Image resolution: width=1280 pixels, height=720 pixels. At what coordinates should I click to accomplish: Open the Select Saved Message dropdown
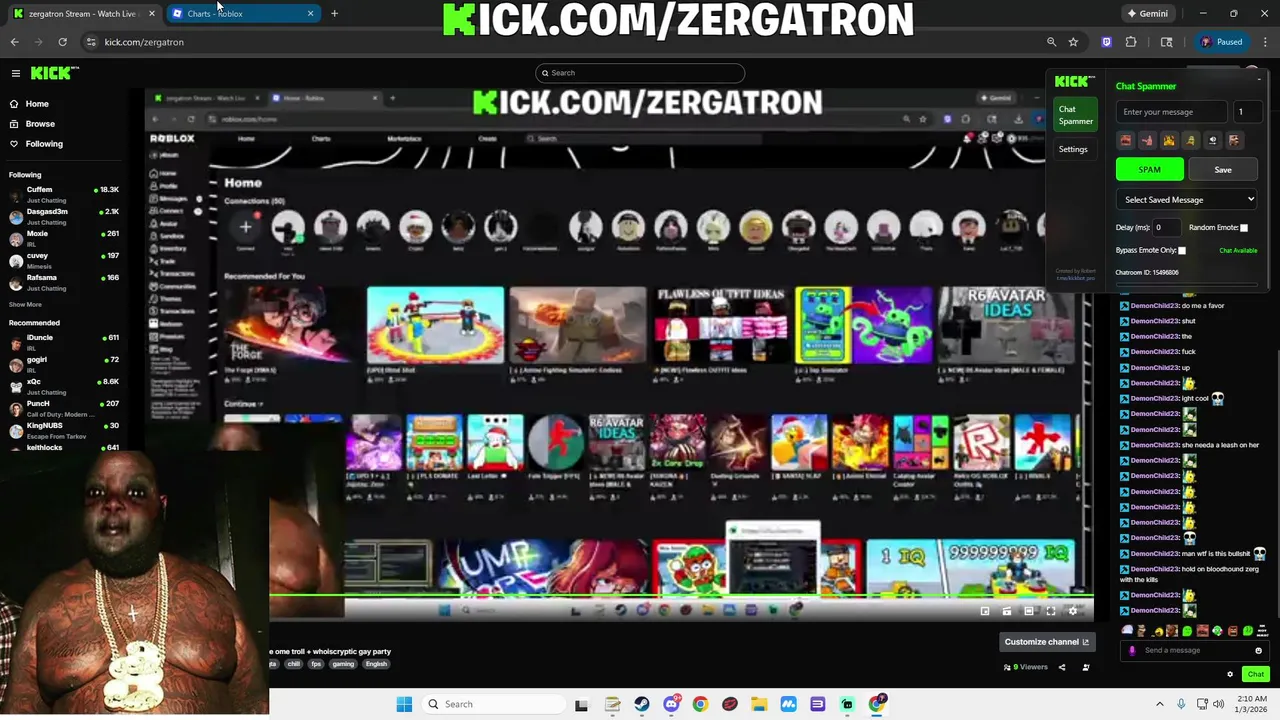click(x=1186, y=200)
